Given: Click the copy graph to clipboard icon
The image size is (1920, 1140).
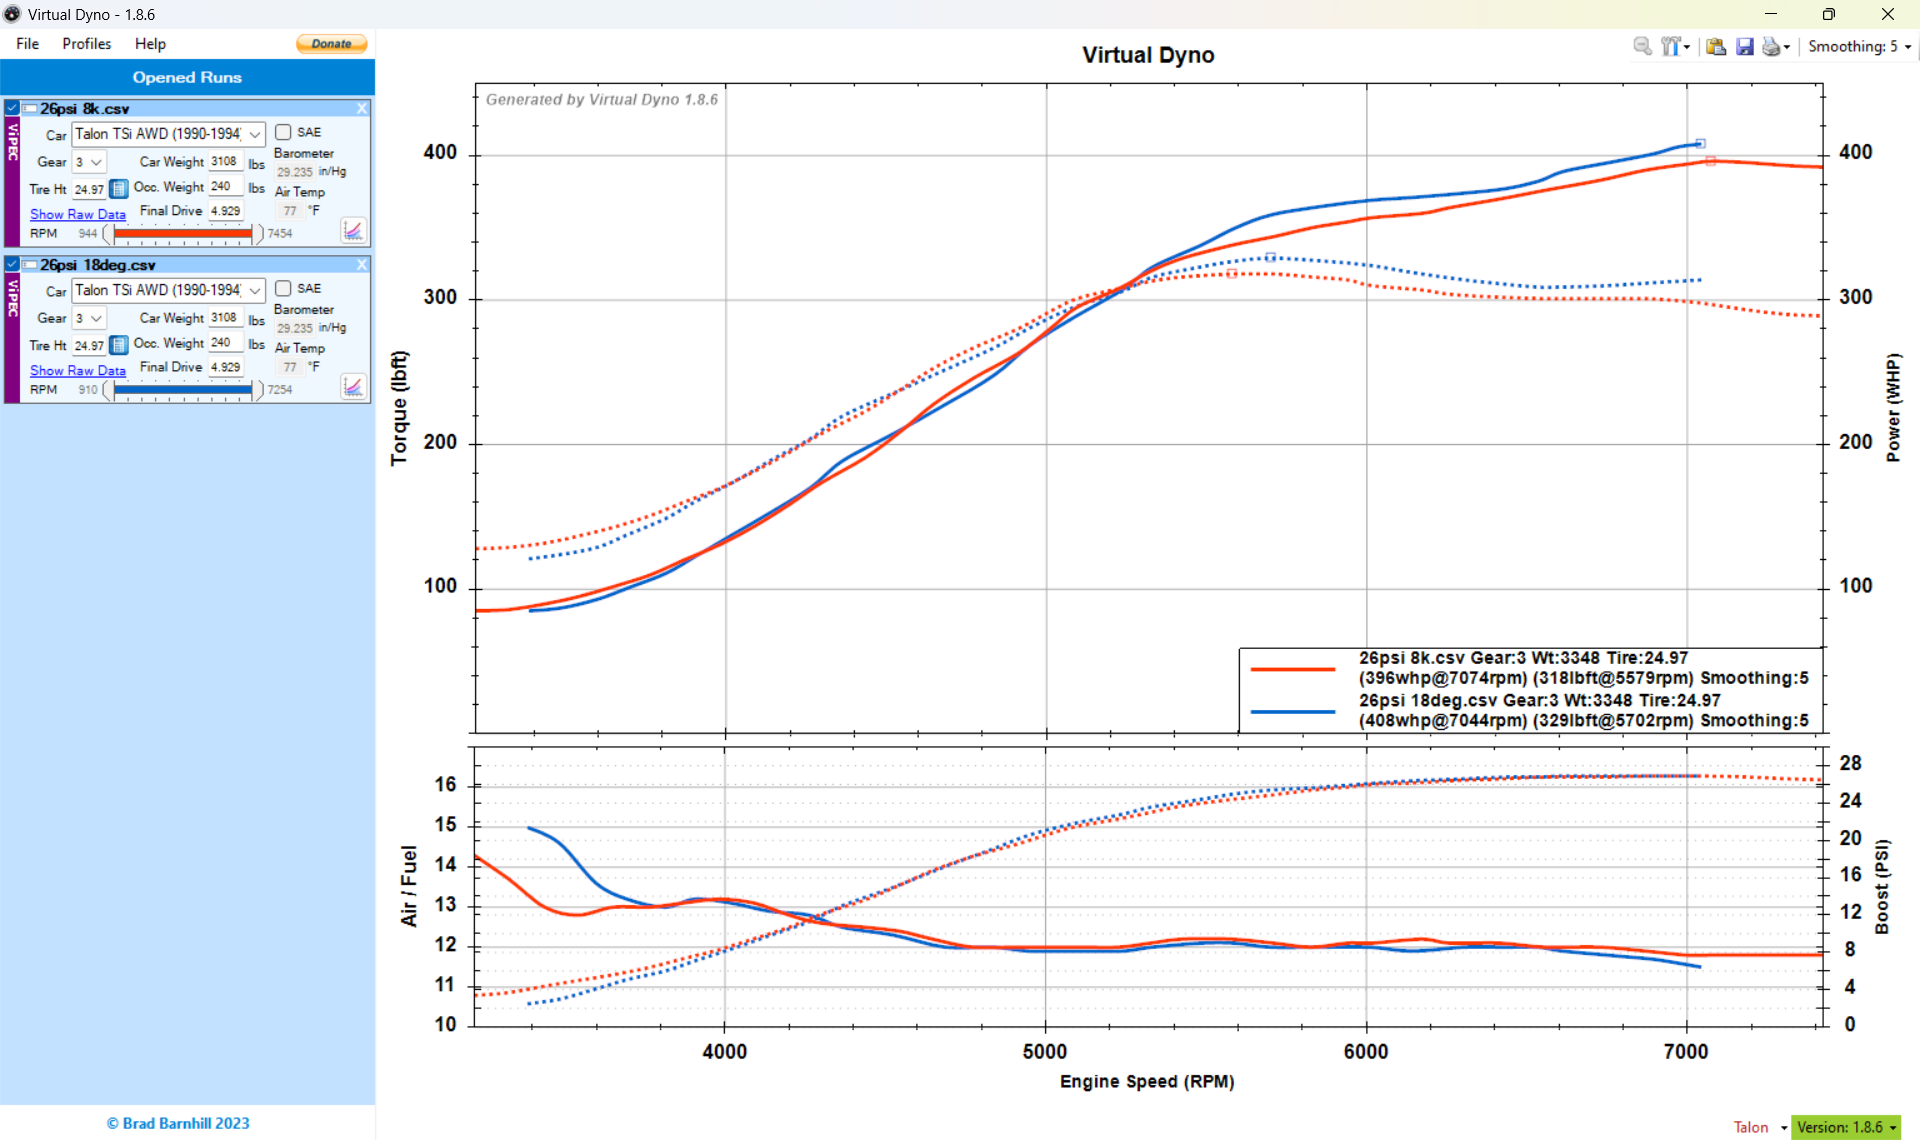Looking at the screenshot, I should tap(1716, 46).
